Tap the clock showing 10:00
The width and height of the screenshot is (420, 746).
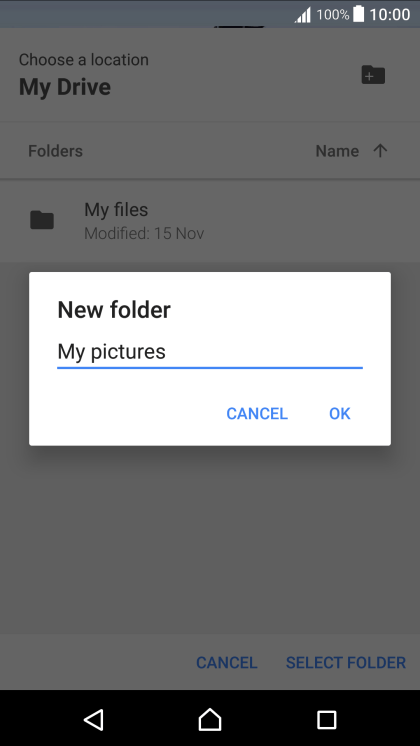[x=390, y=15]
